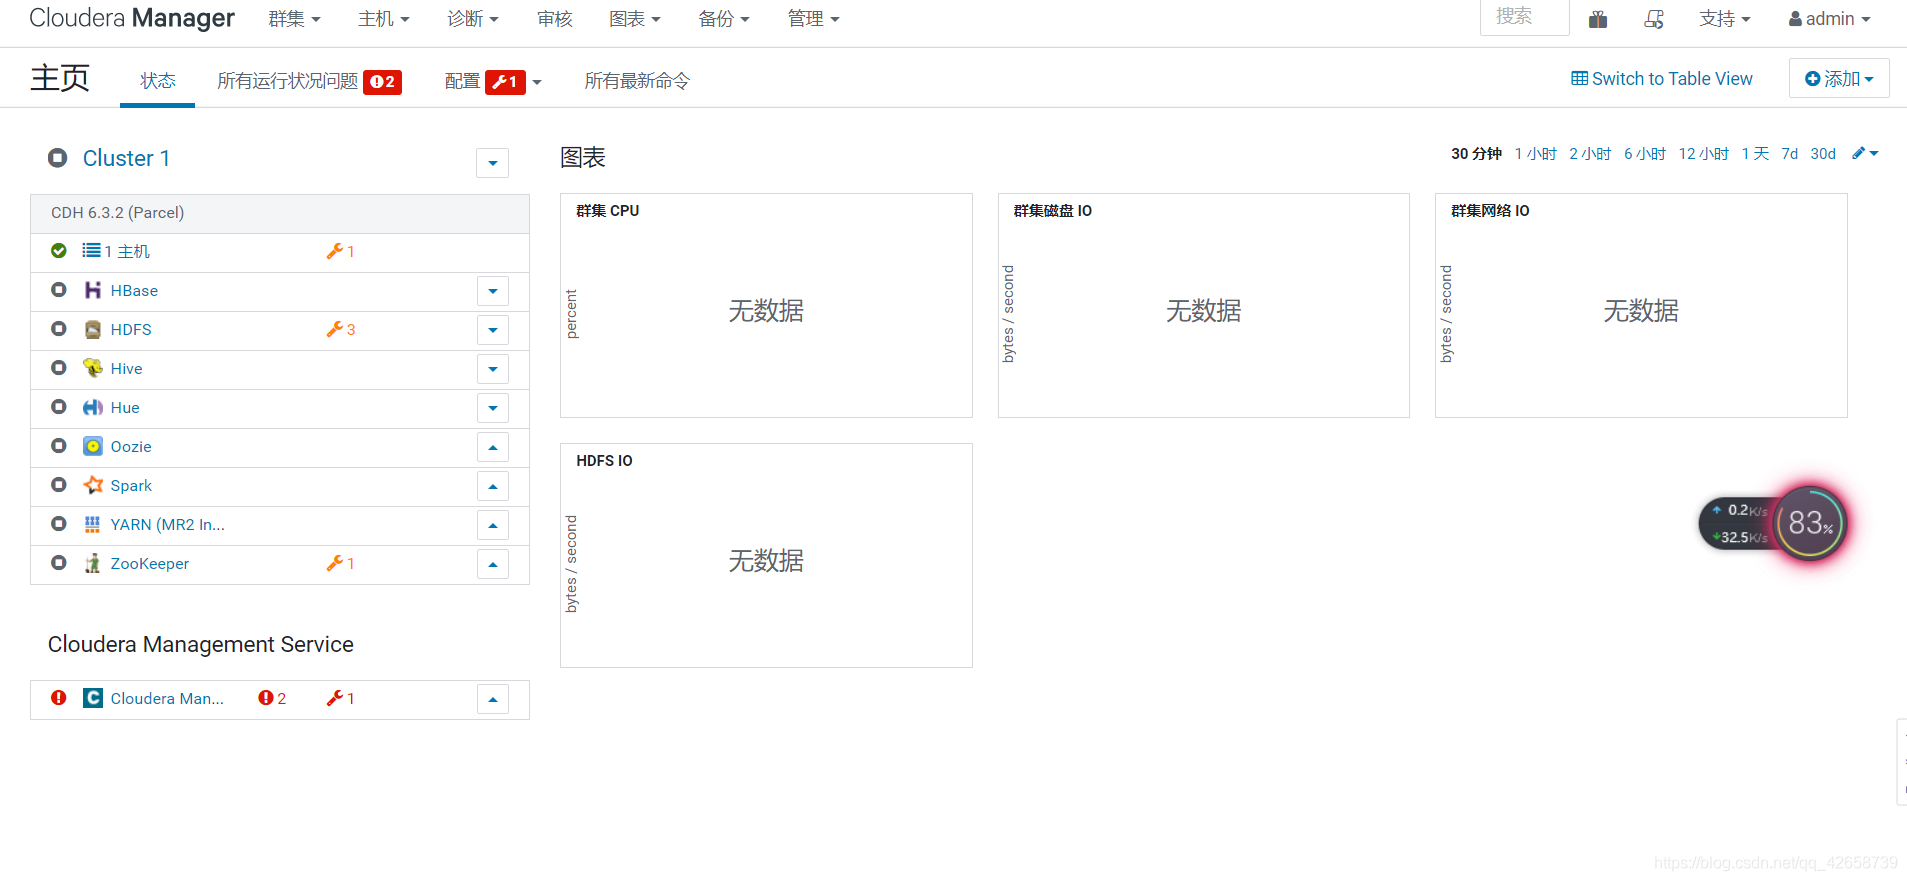
Task: Open the HDFS configuration wrench warning
Action: click(341, 329)
